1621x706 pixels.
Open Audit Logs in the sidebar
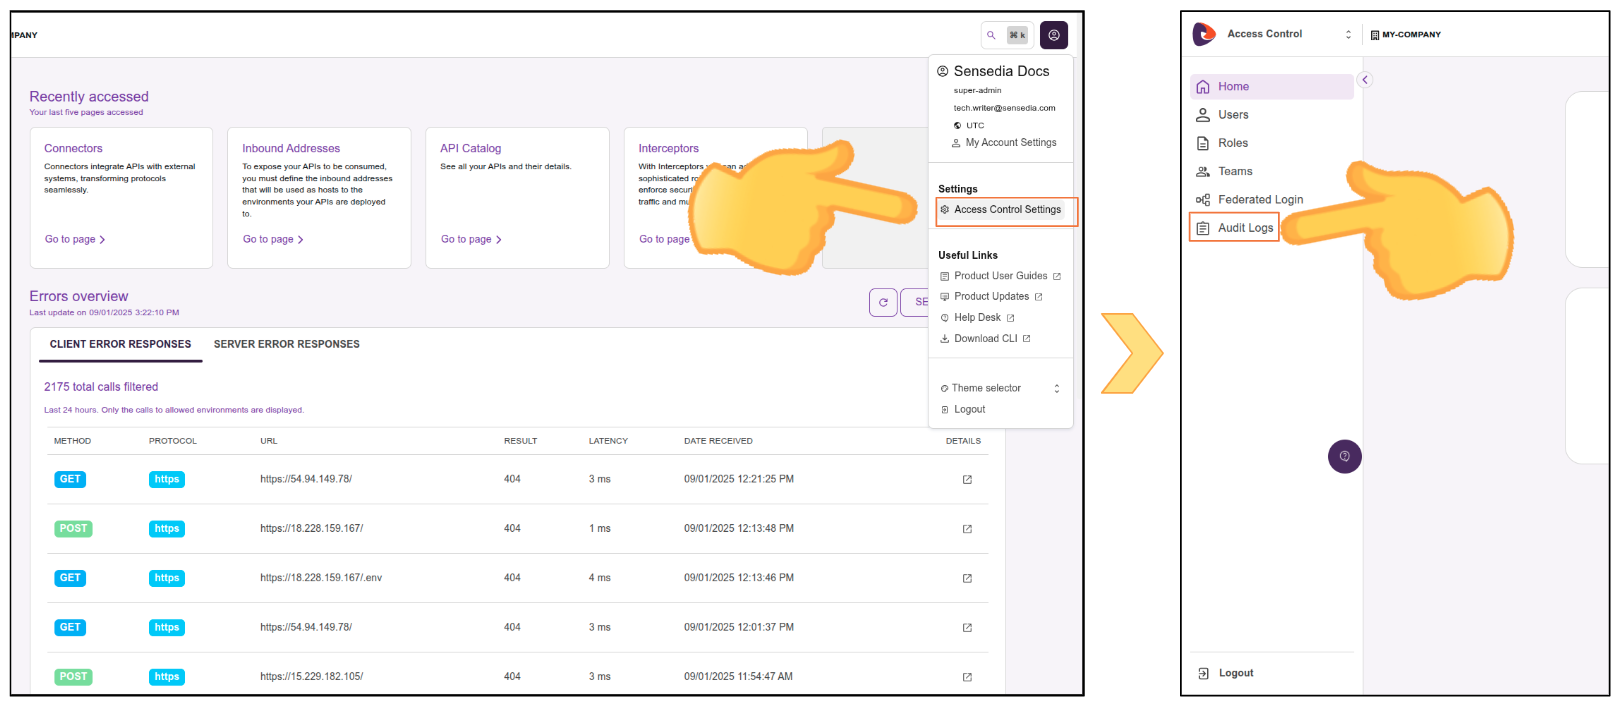pos(1244,228)
